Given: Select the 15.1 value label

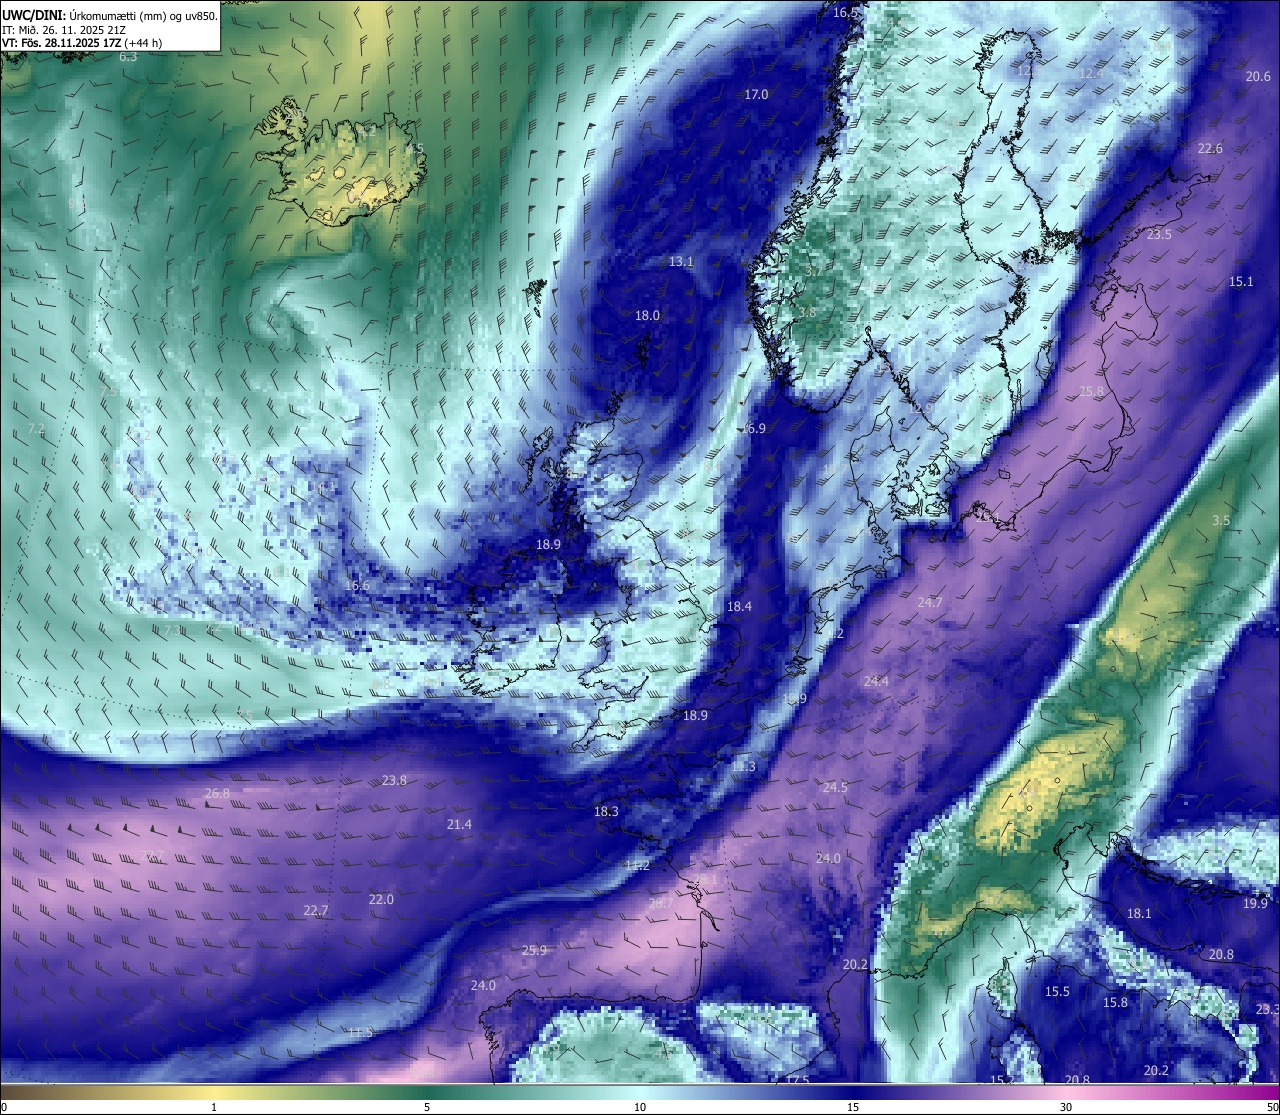Looking at the screenshot, I should [x=1241, y=282].
